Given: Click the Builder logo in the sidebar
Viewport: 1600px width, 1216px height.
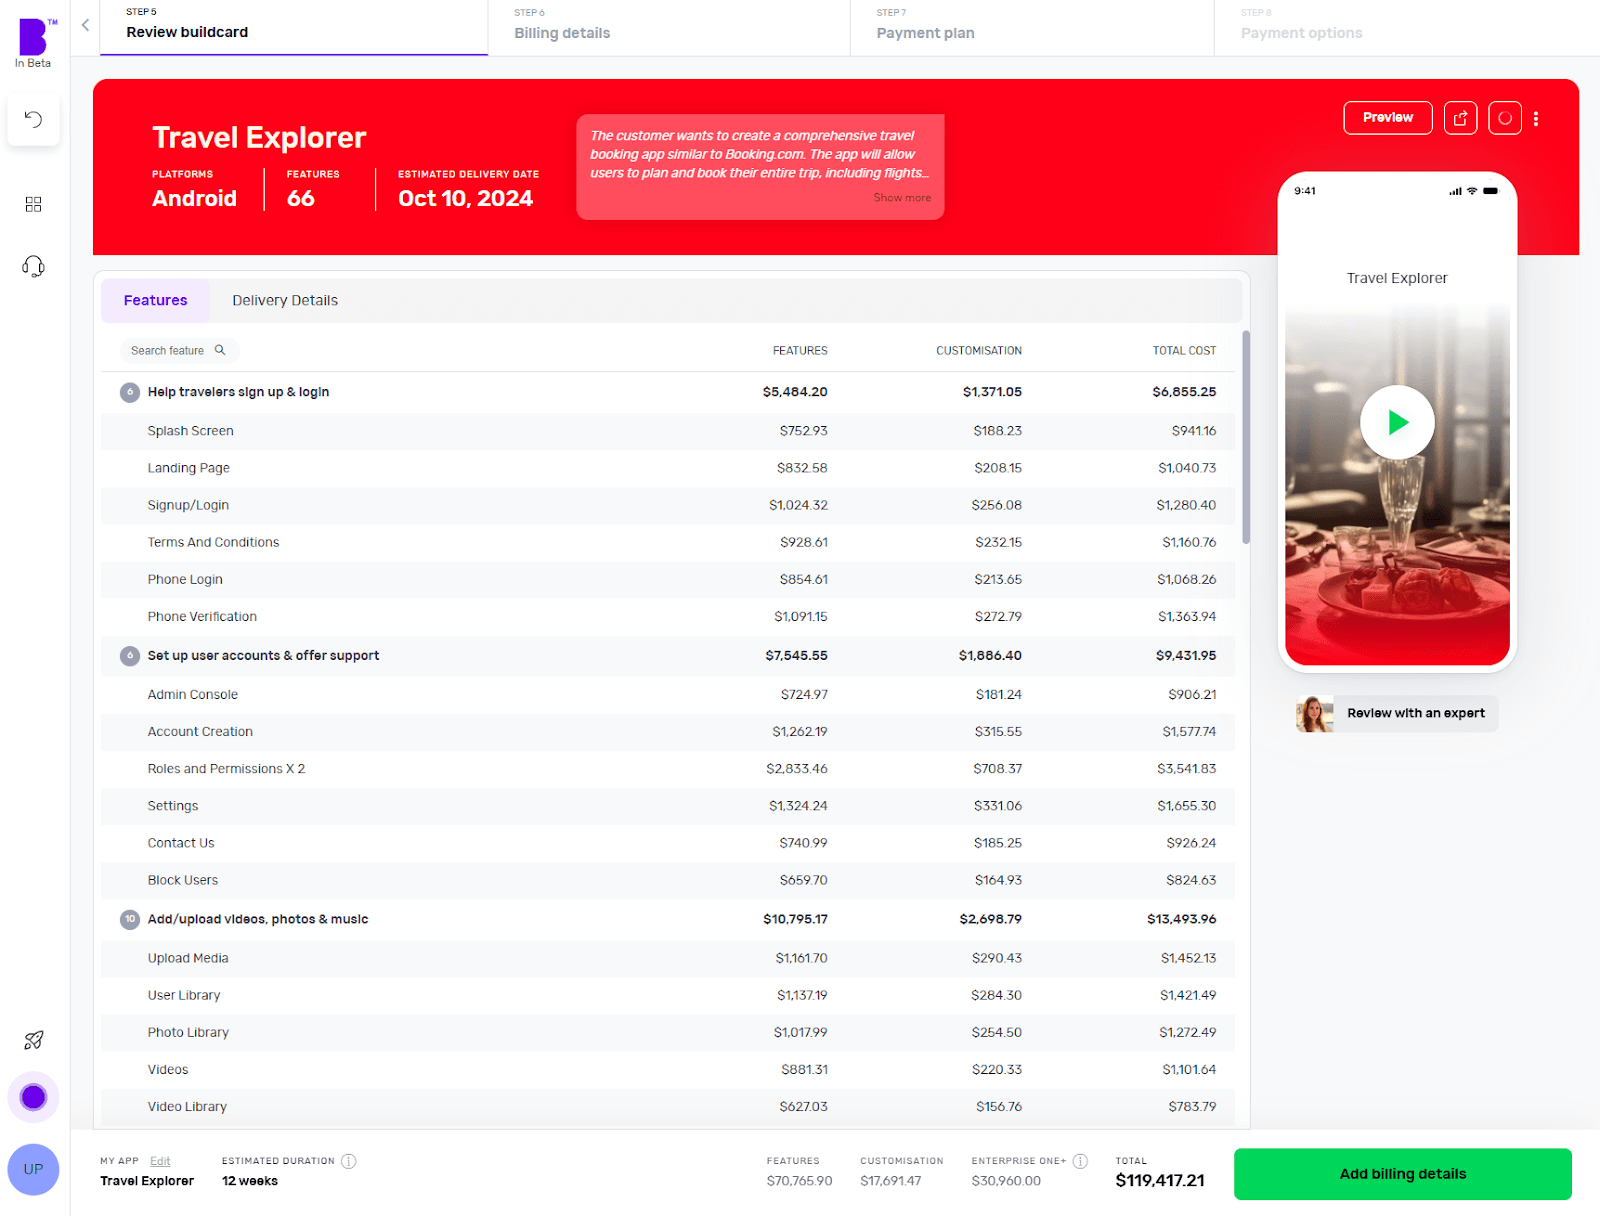Looking at the screenshot, I should coord(33,38).
